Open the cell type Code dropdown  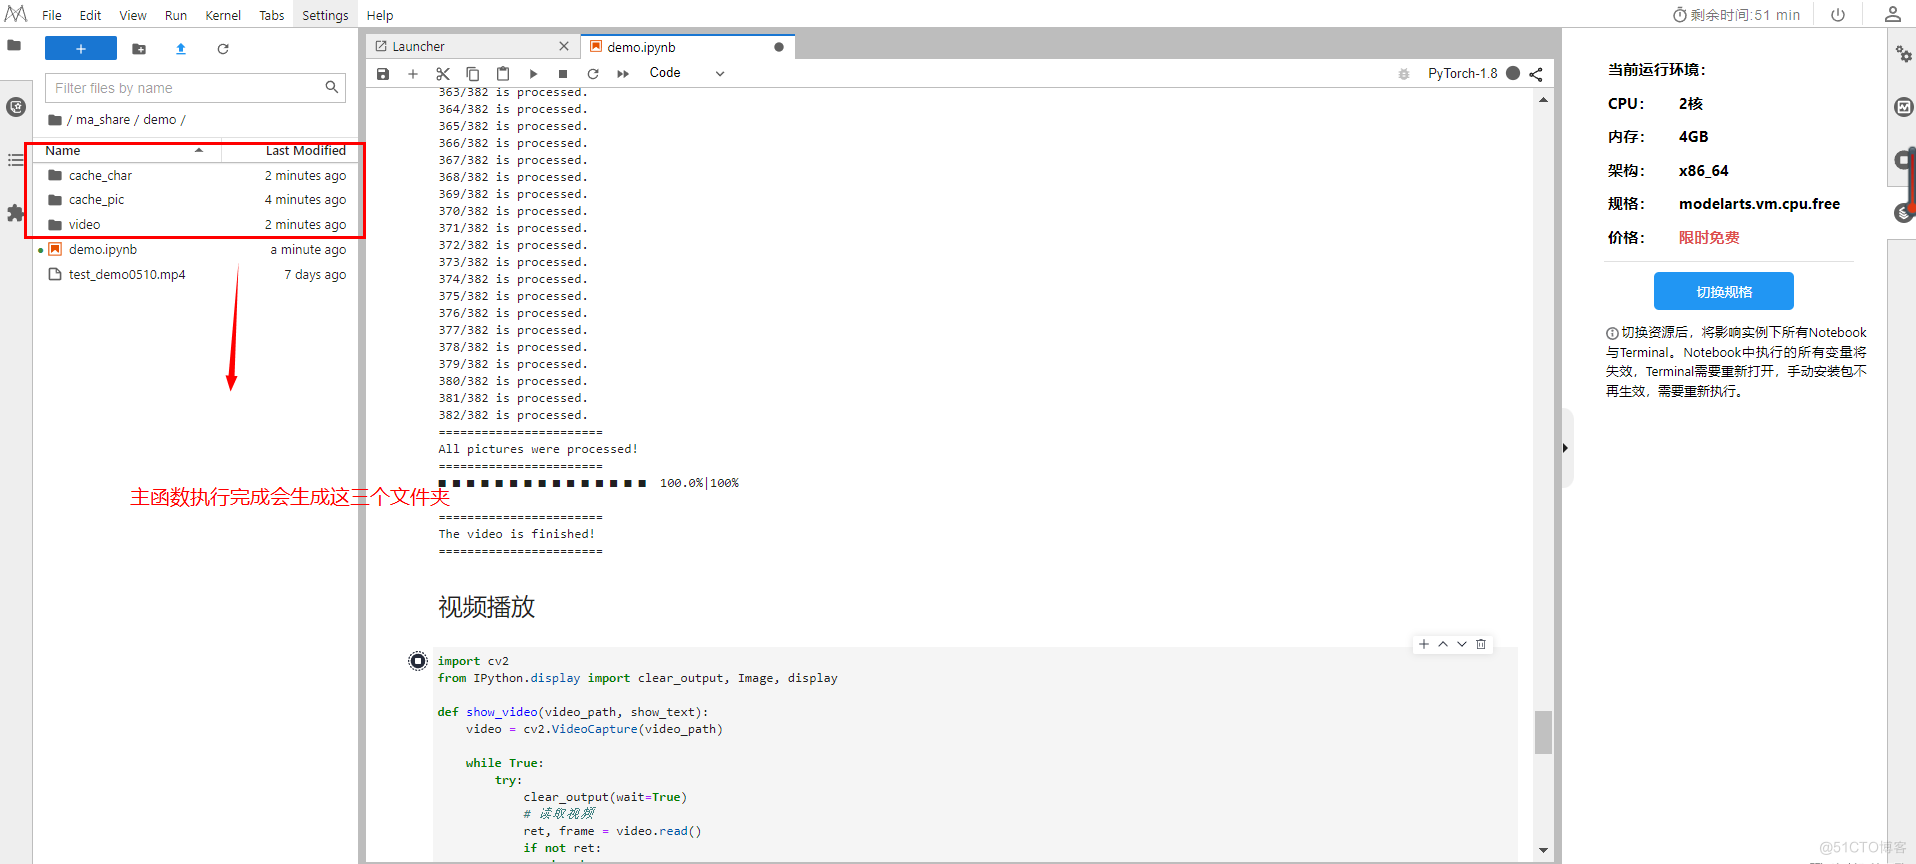tap(687, 73)
